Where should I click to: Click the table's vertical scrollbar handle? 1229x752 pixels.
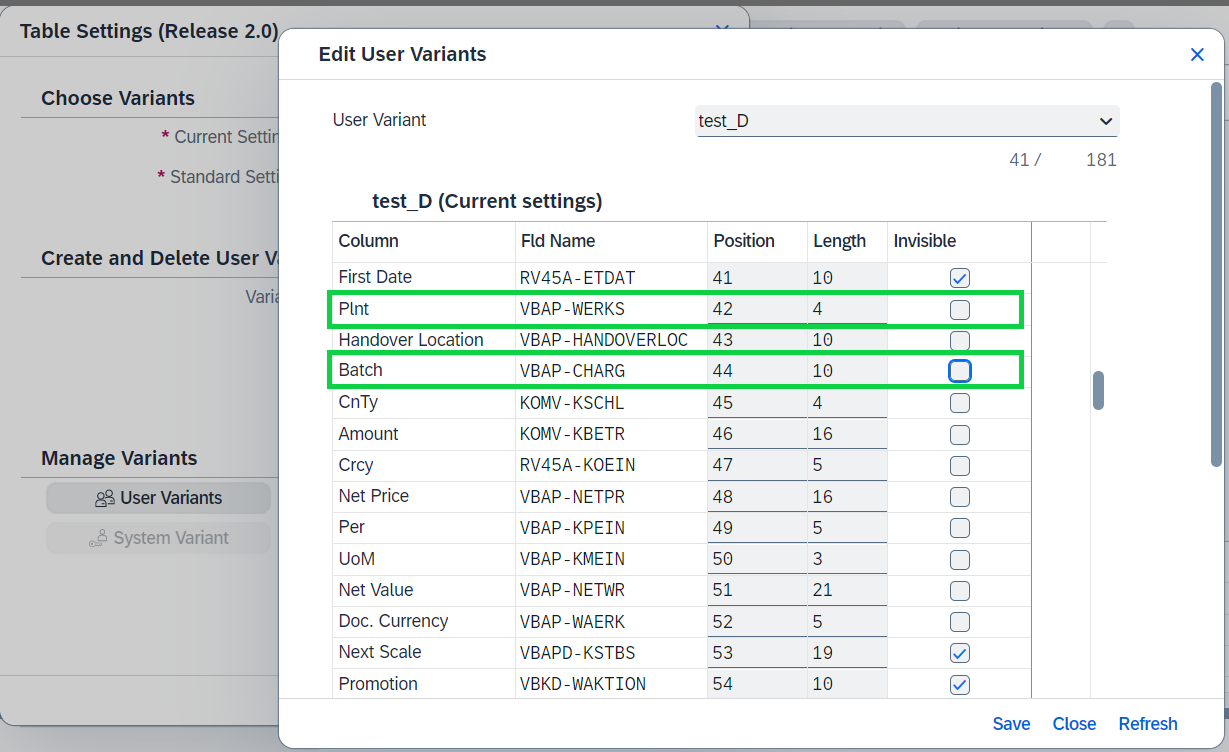coord(1098,390)
